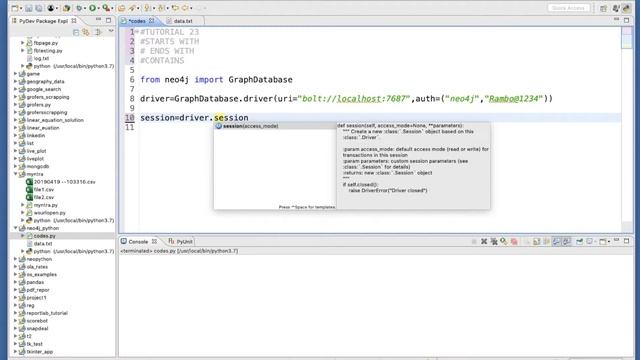Save the current file via toolbar
Image resolution: width=640 pixels, height=360 pixels.
point(29,8)
